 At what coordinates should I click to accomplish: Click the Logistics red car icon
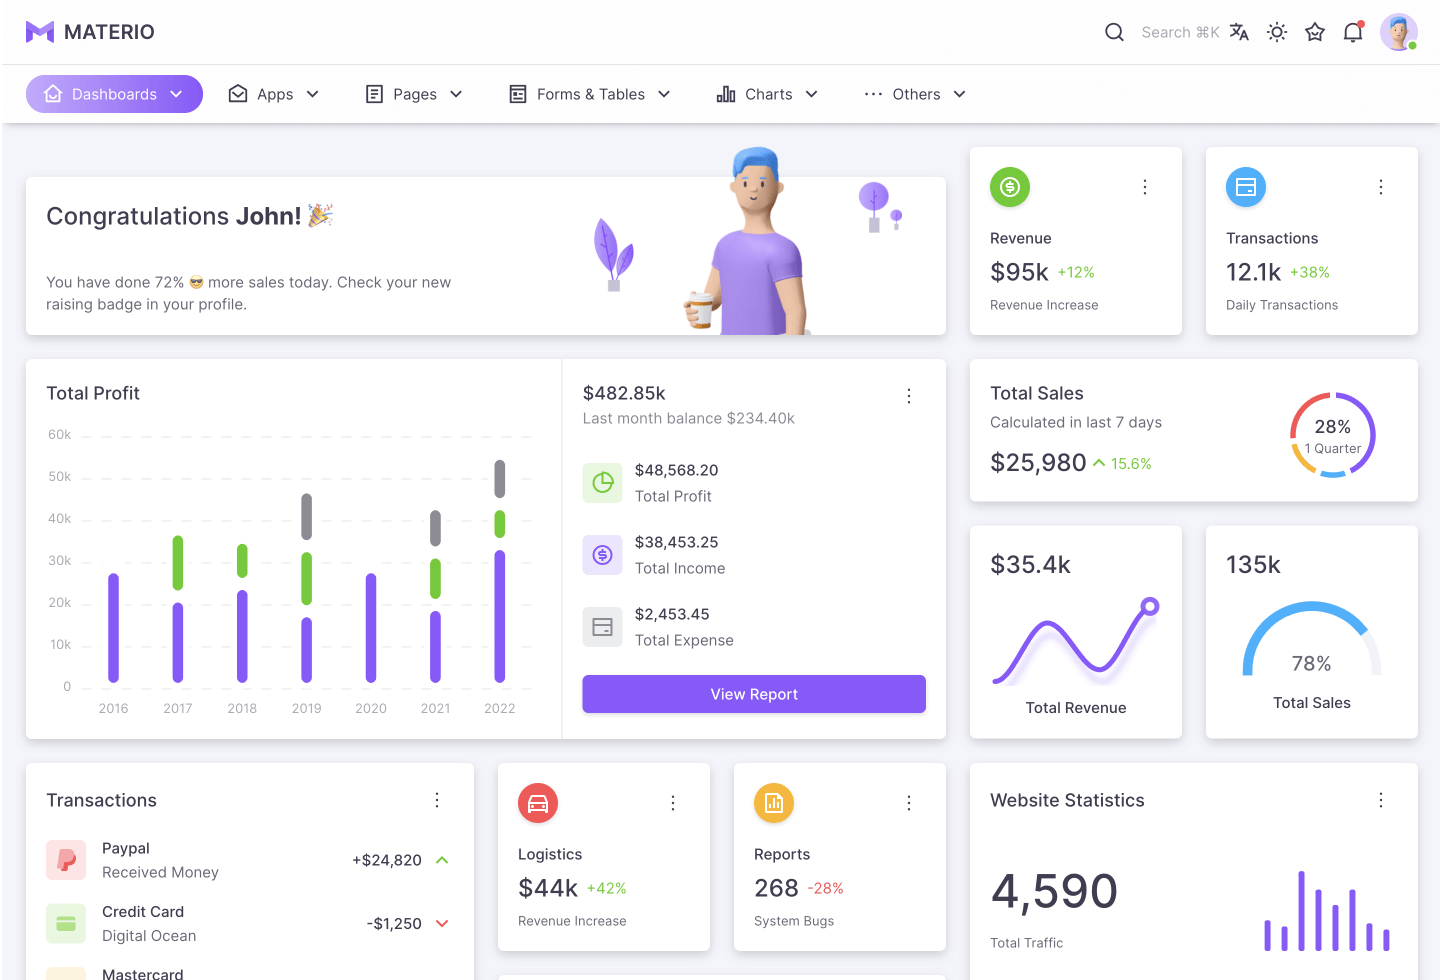pyautogui.click(x=538, y=803)
